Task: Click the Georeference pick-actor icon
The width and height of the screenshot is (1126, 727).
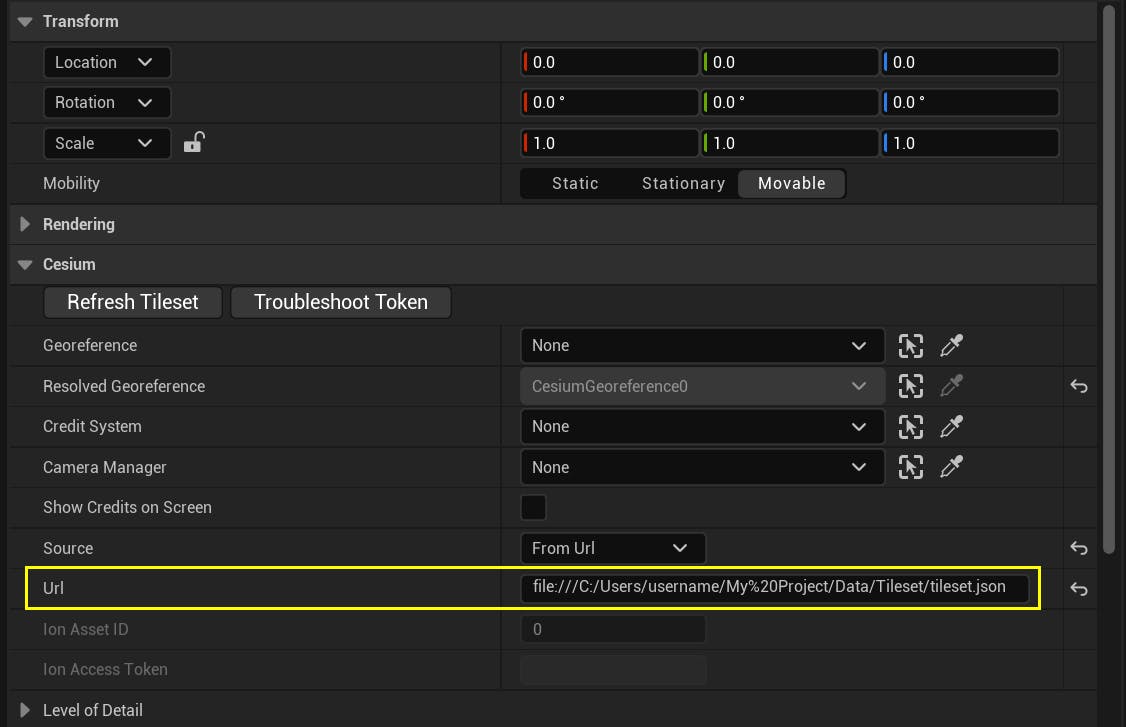Action: click(x=911, y=345)
